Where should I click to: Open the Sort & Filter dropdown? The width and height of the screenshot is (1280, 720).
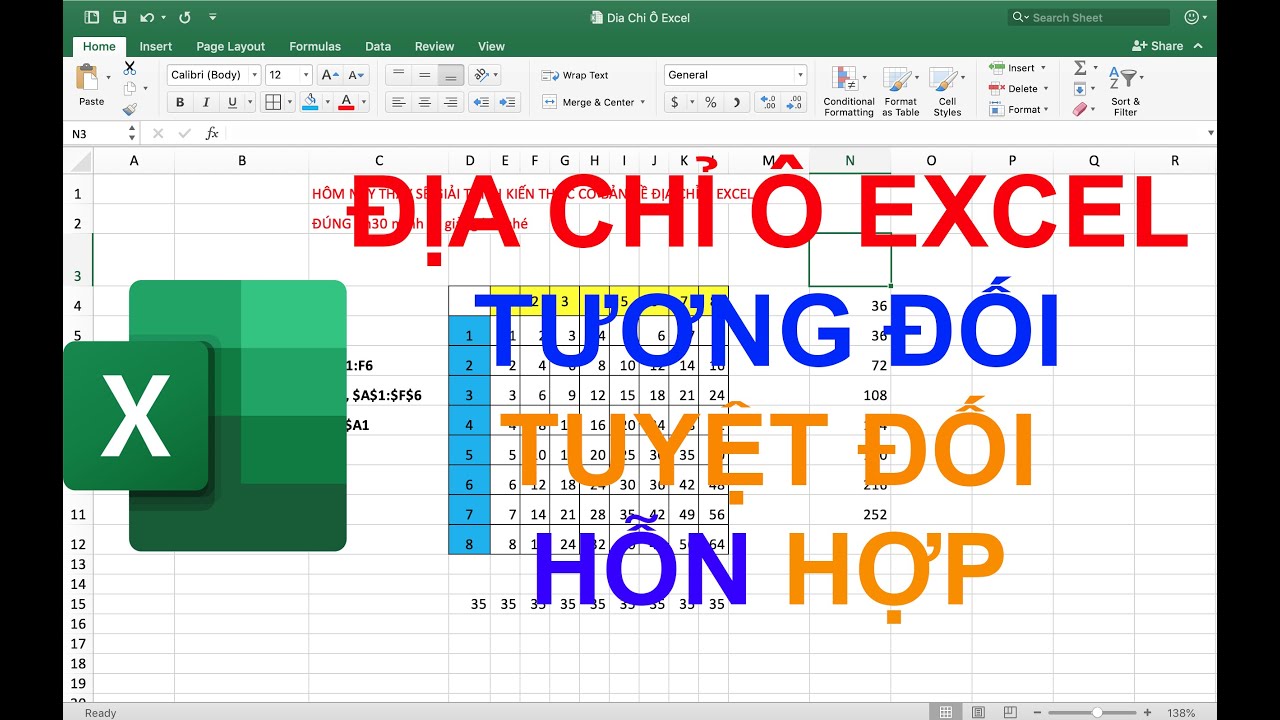(x=1126, y=91)
